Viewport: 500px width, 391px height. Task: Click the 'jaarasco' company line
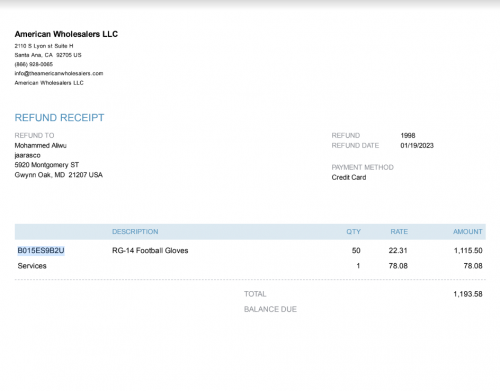pos(27,155)
